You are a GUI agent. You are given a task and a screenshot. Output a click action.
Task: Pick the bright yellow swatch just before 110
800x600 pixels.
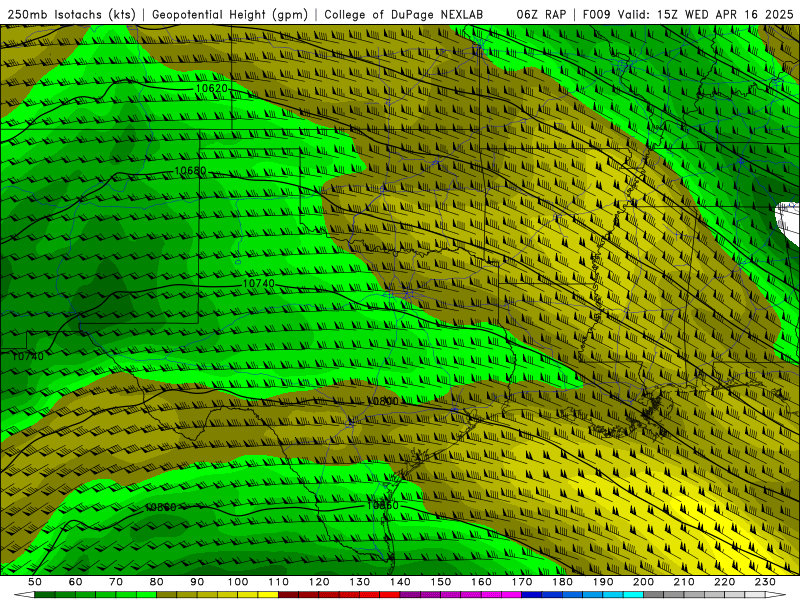tap(268, 595)
